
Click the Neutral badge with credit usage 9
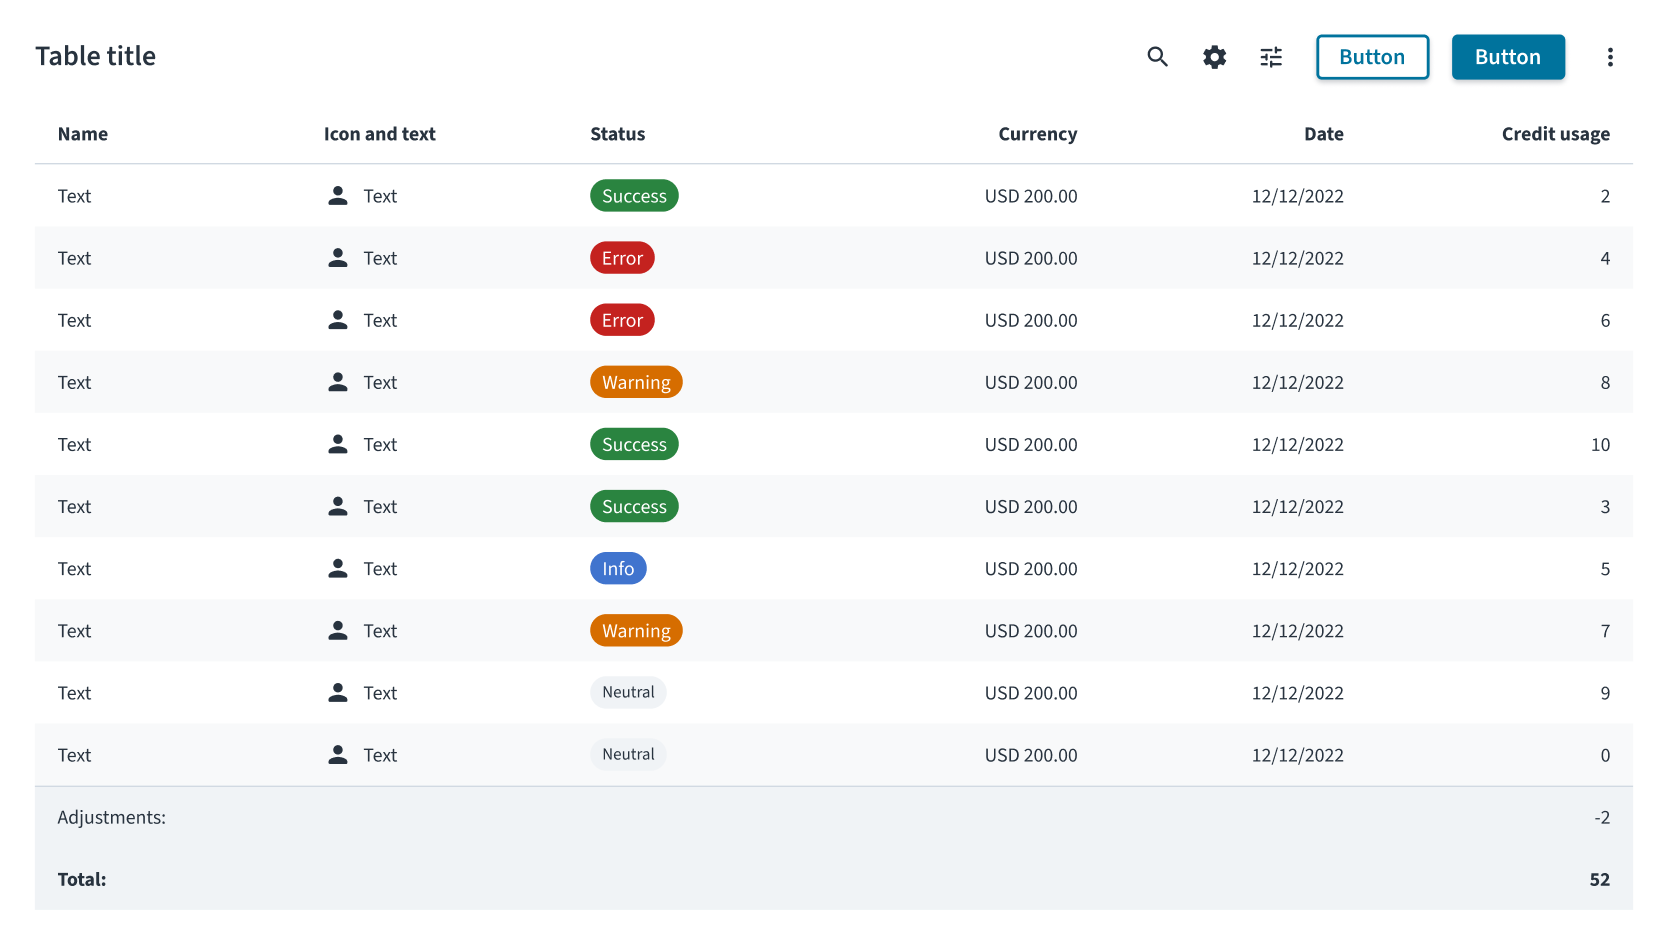628,692
